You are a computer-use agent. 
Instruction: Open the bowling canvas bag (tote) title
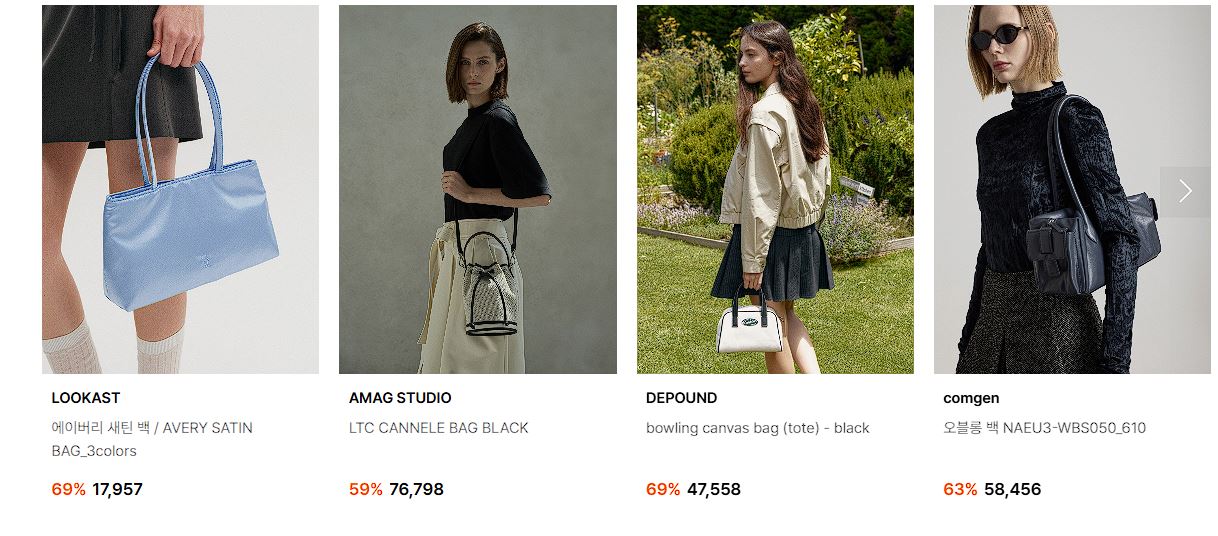click(758, 428)
